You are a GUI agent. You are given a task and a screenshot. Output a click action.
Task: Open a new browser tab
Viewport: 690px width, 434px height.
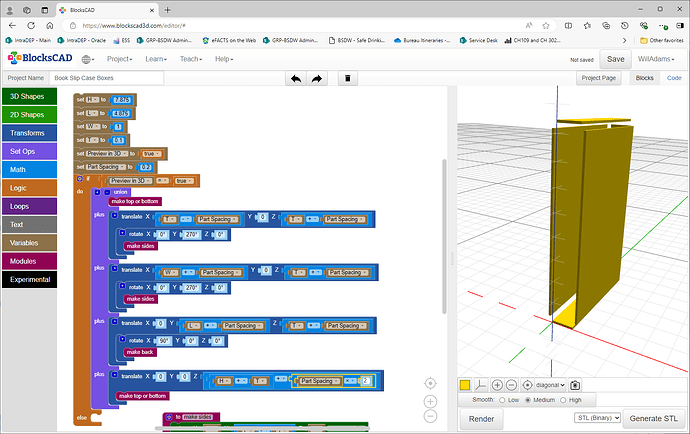tap(168, 10)
